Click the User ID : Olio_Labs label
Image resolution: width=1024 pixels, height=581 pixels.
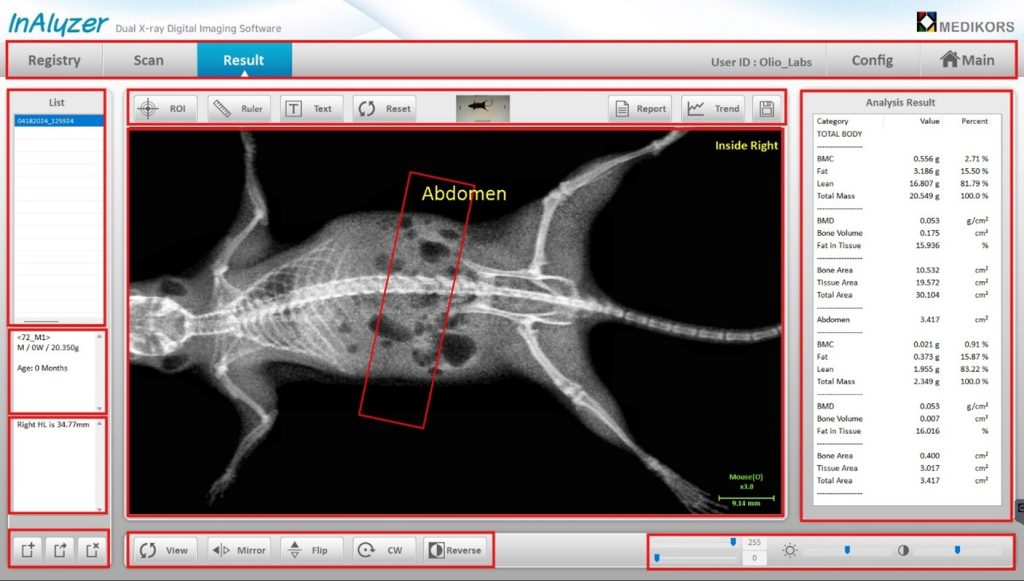pos(761,62)
